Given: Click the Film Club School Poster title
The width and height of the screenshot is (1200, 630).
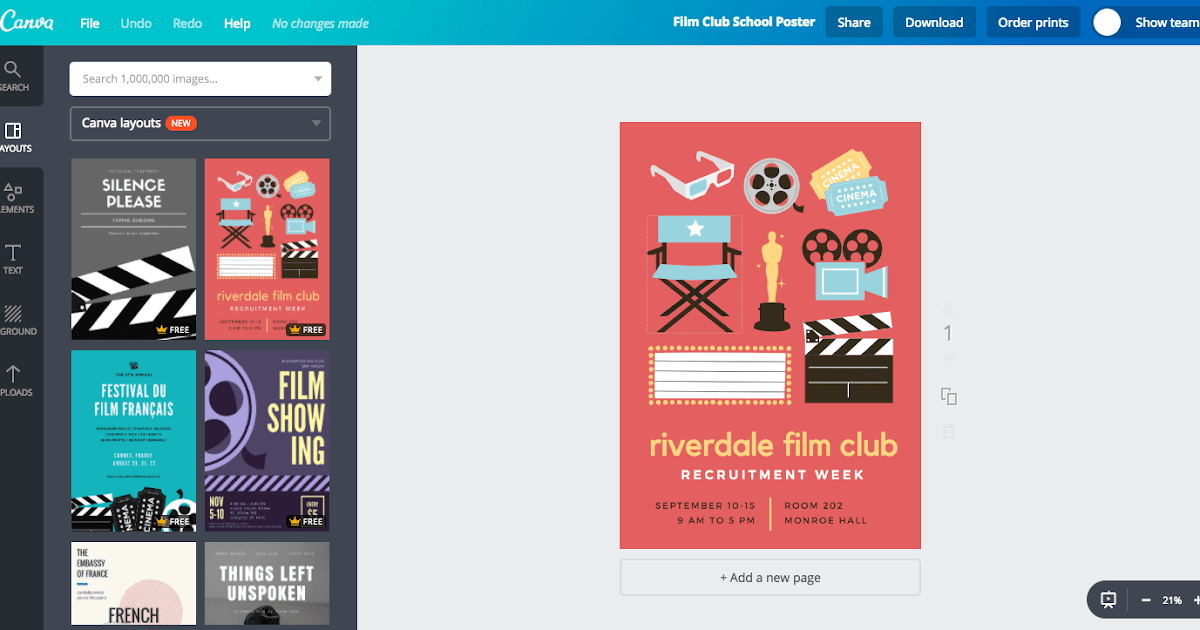Looking at the screenshot, I should click(744, 22).
